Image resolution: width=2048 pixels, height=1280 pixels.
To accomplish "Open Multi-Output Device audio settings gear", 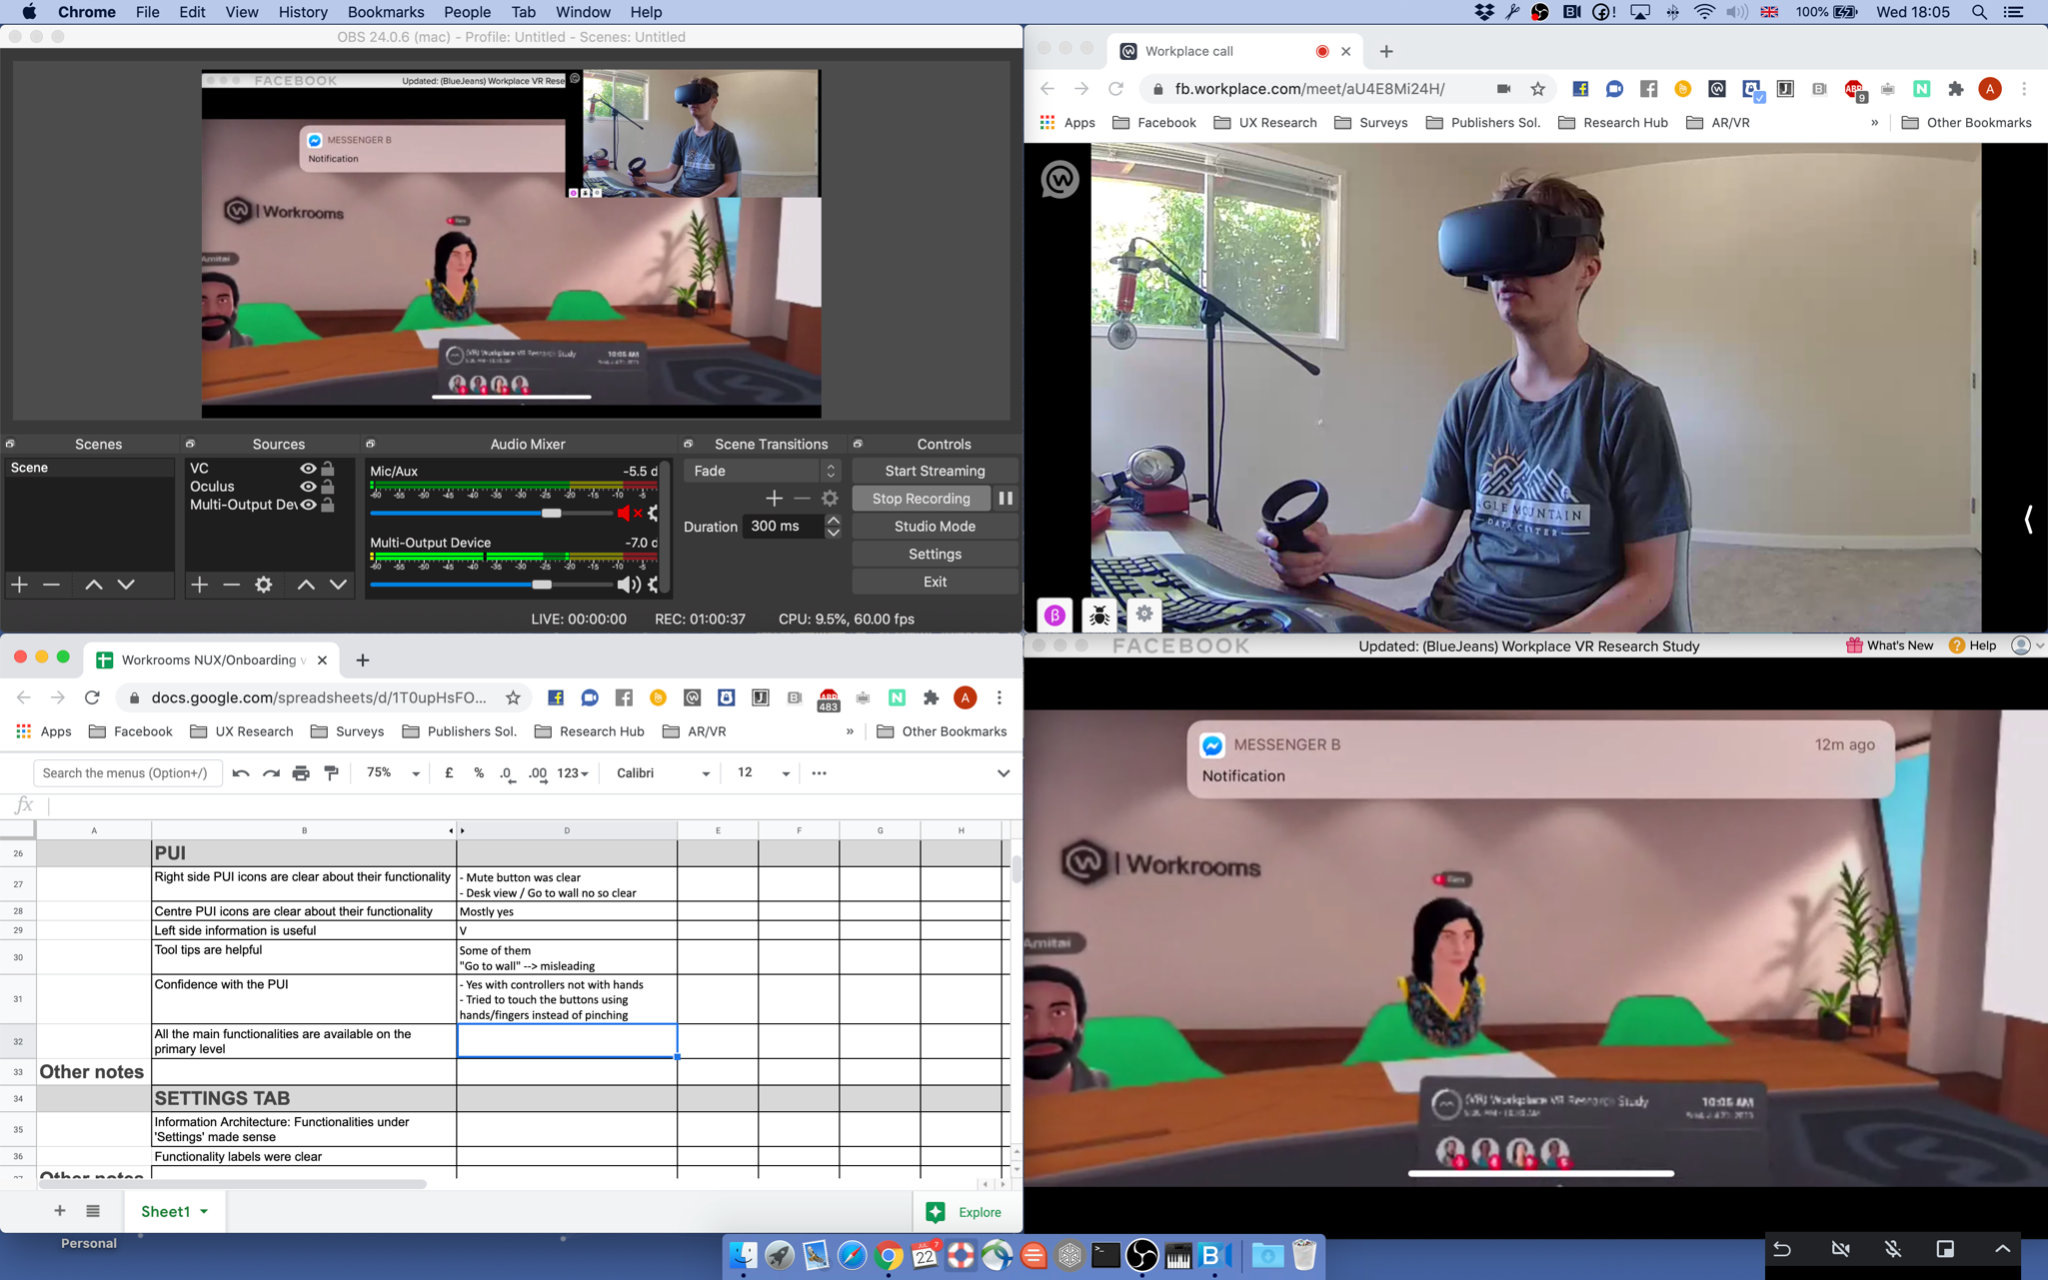I will [x=653, y=584].
